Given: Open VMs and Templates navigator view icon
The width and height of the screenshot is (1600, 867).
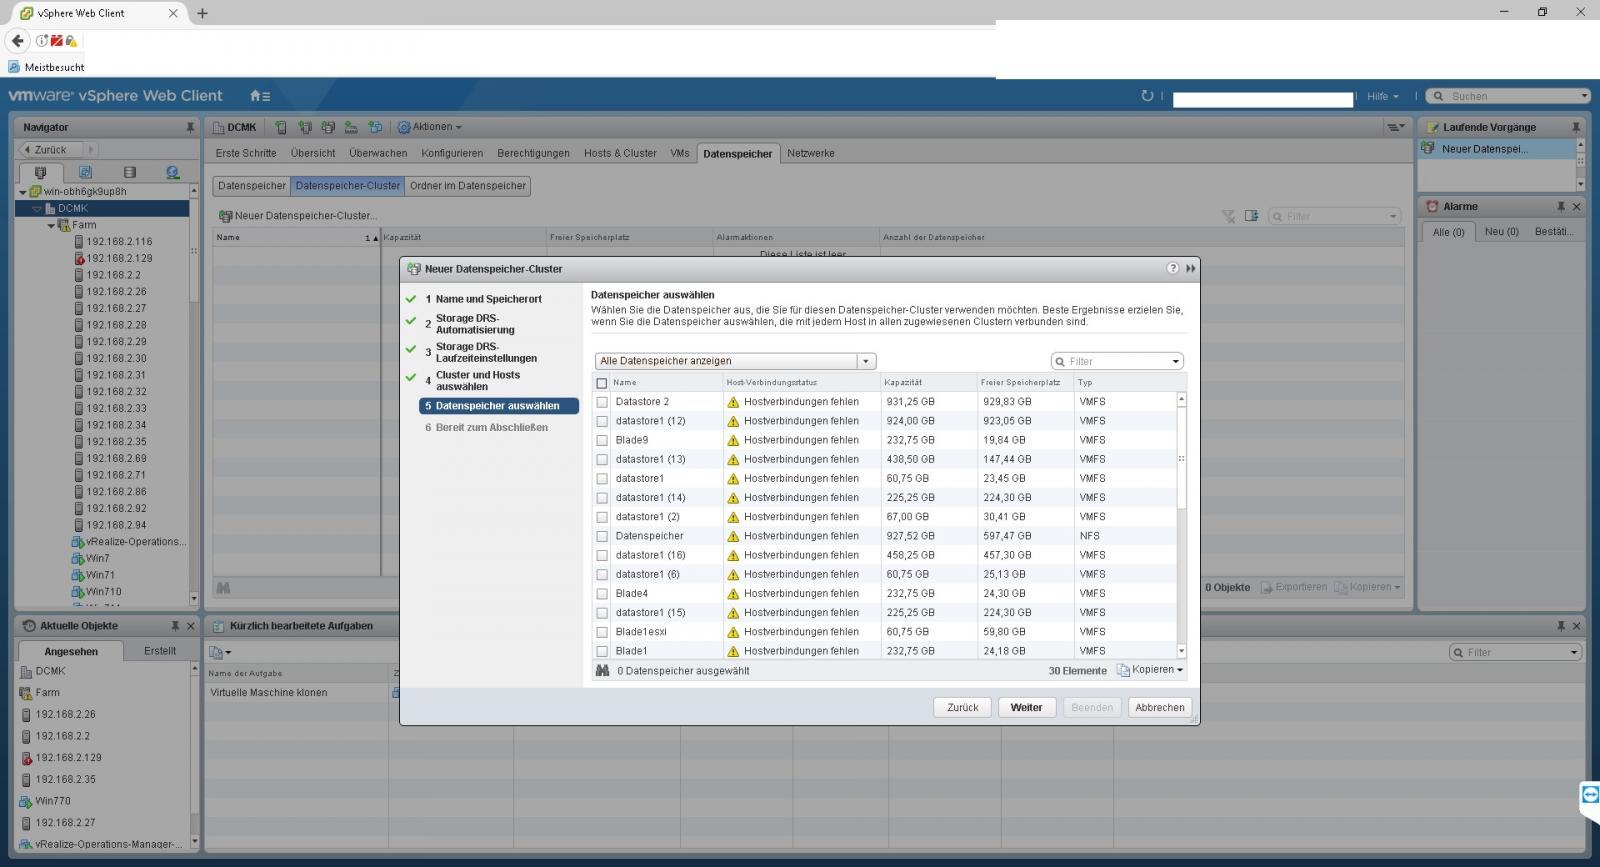Looking at the screenshot, I should click(85, 172).
